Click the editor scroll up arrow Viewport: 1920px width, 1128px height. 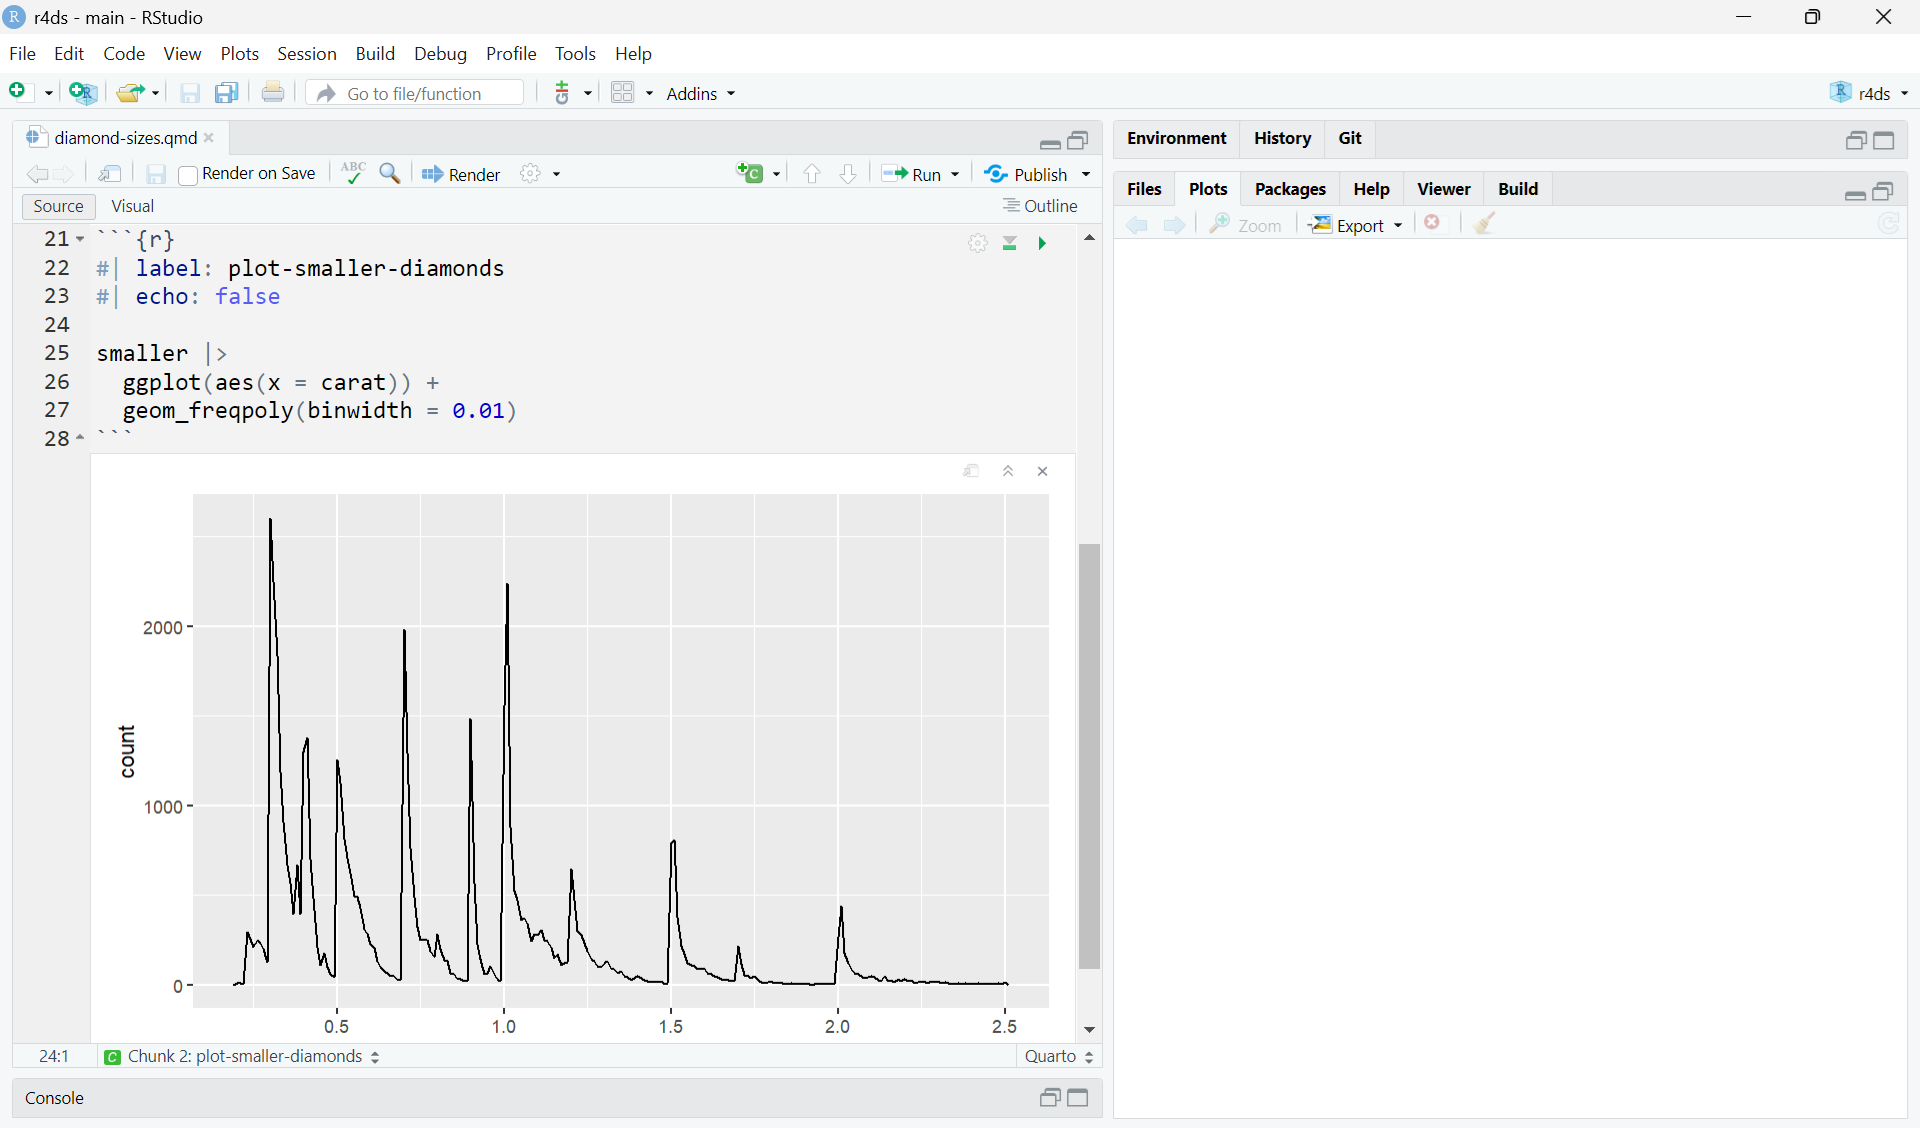point(1090,238)
